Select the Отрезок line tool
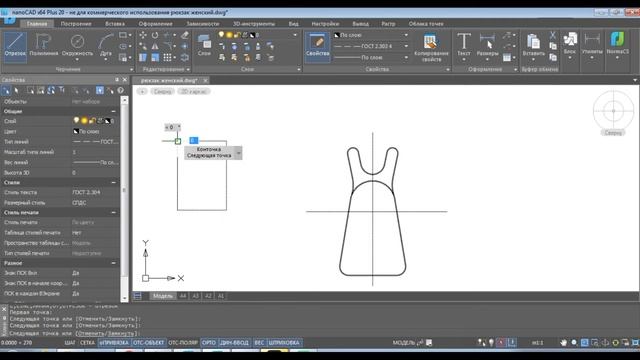Image resolution: width=640 pixels, height=360 pixels. click(15, 46)
